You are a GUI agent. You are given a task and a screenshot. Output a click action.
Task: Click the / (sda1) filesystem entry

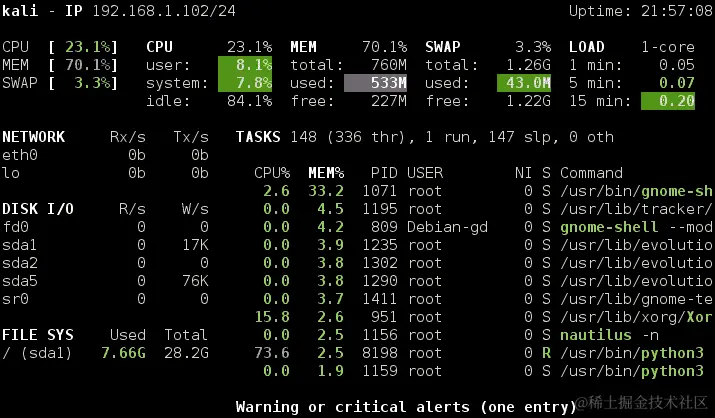point(37,353)
